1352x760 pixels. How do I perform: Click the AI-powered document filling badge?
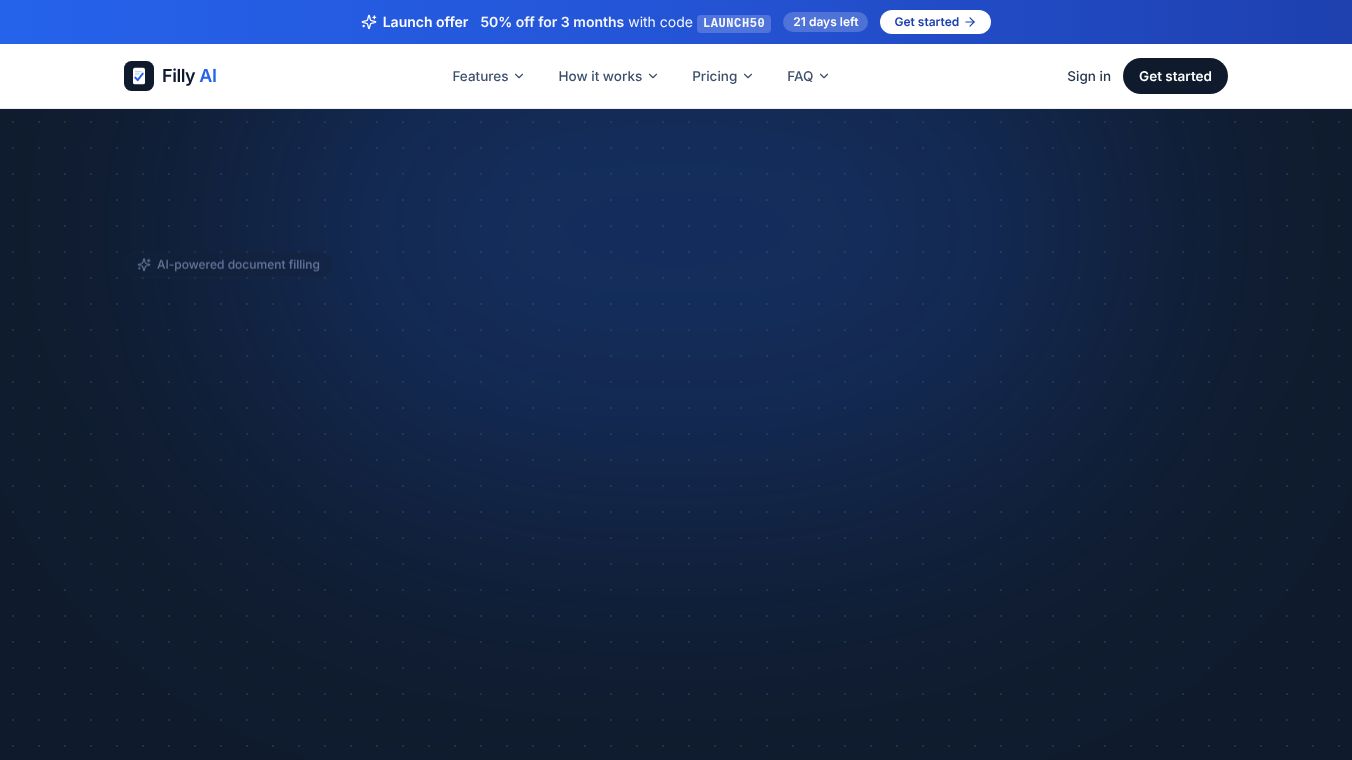coord(229,265)
